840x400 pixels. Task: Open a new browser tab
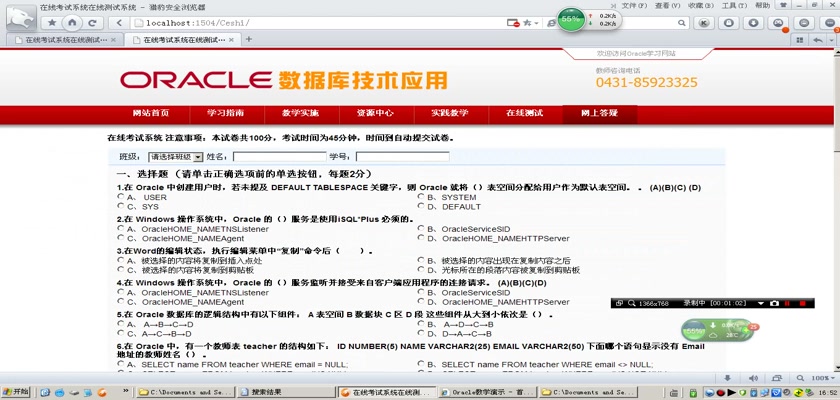[249, 39]
